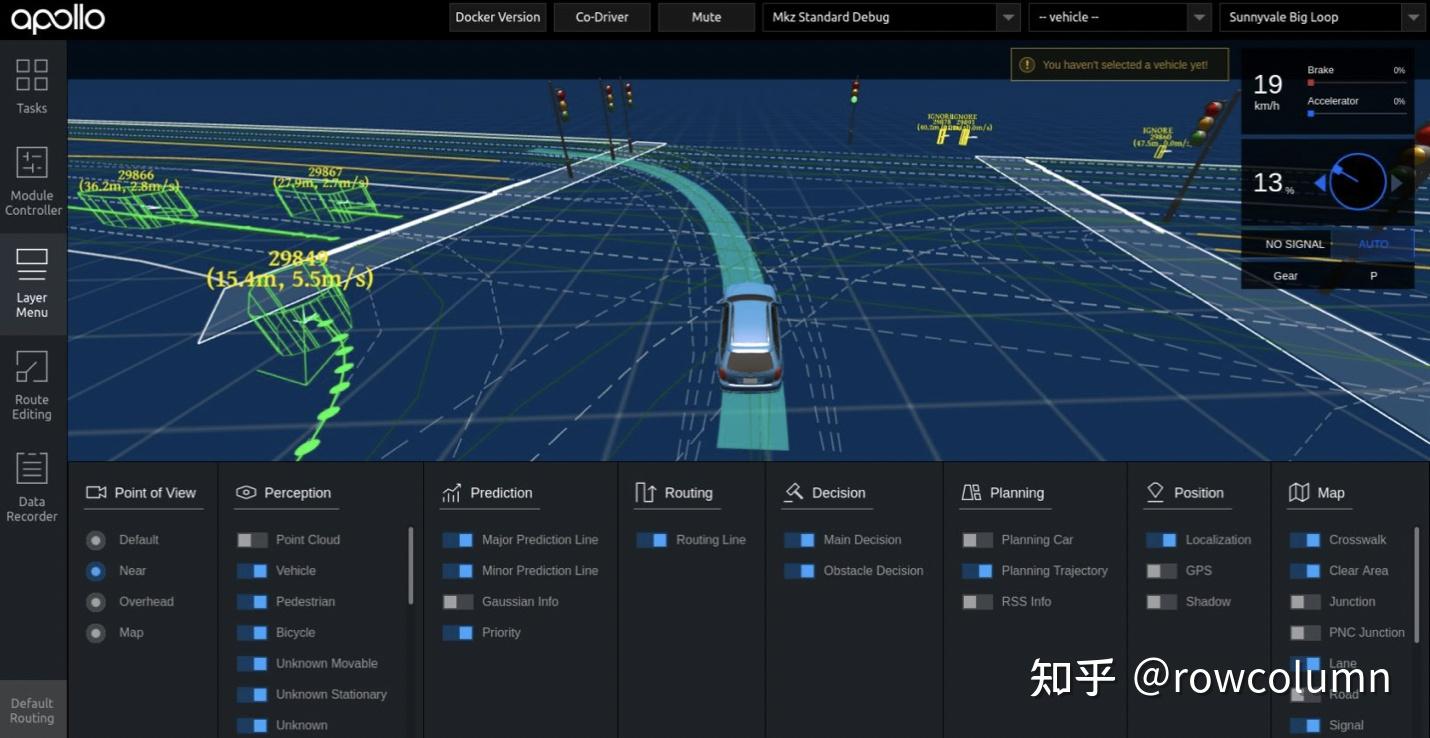Toggle Obstacle Decision layer
Screen dimensions: 1430x738
click(800, 571)
